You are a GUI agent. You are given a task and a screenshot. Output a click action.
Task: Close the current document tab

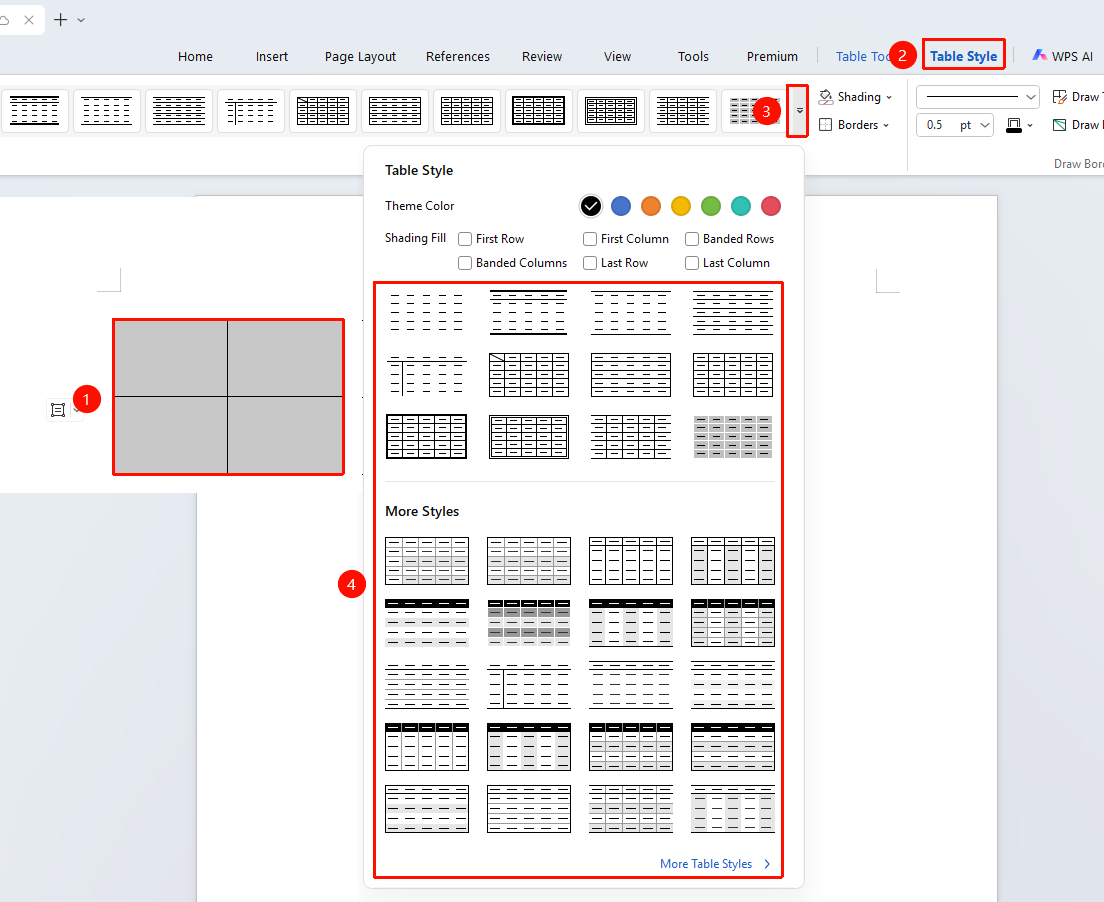click(29, 20)
